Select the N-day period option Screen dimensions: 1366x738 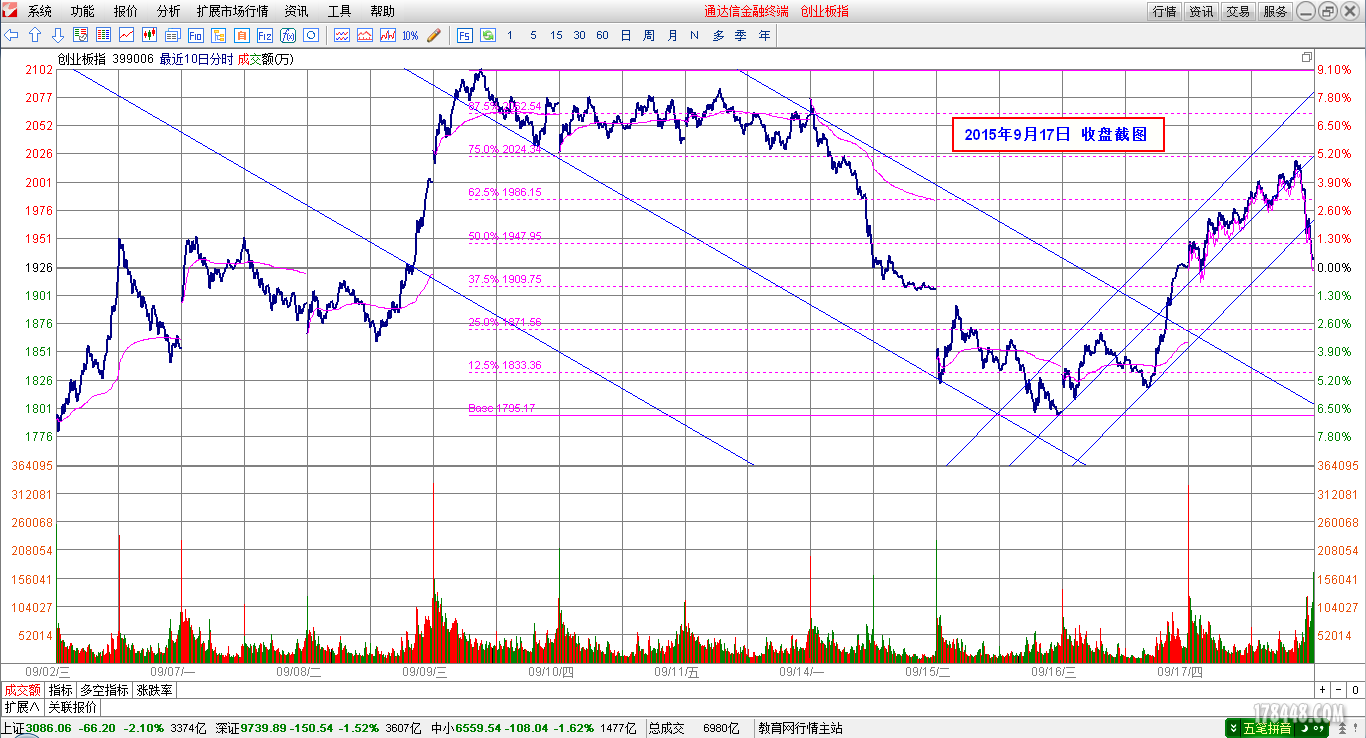pyautogui.click(x=694, y=35)
